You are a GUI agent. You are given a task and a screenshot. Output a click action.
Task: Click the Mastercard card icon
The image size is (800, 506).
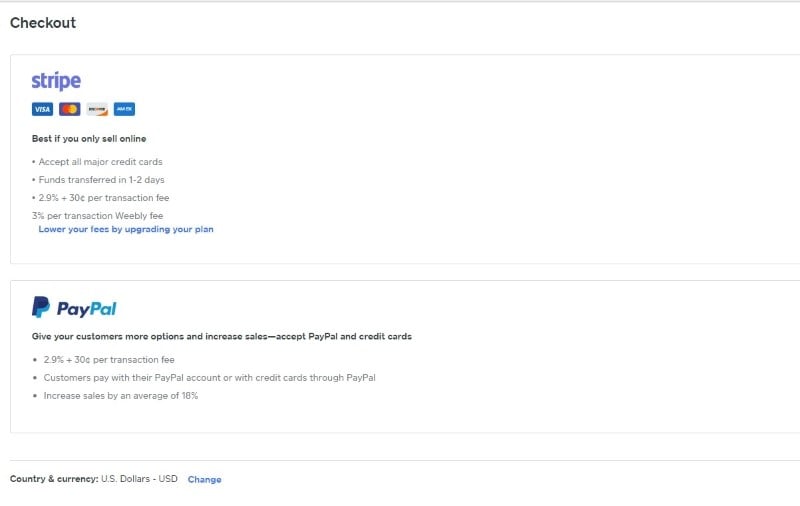[69, 109]
